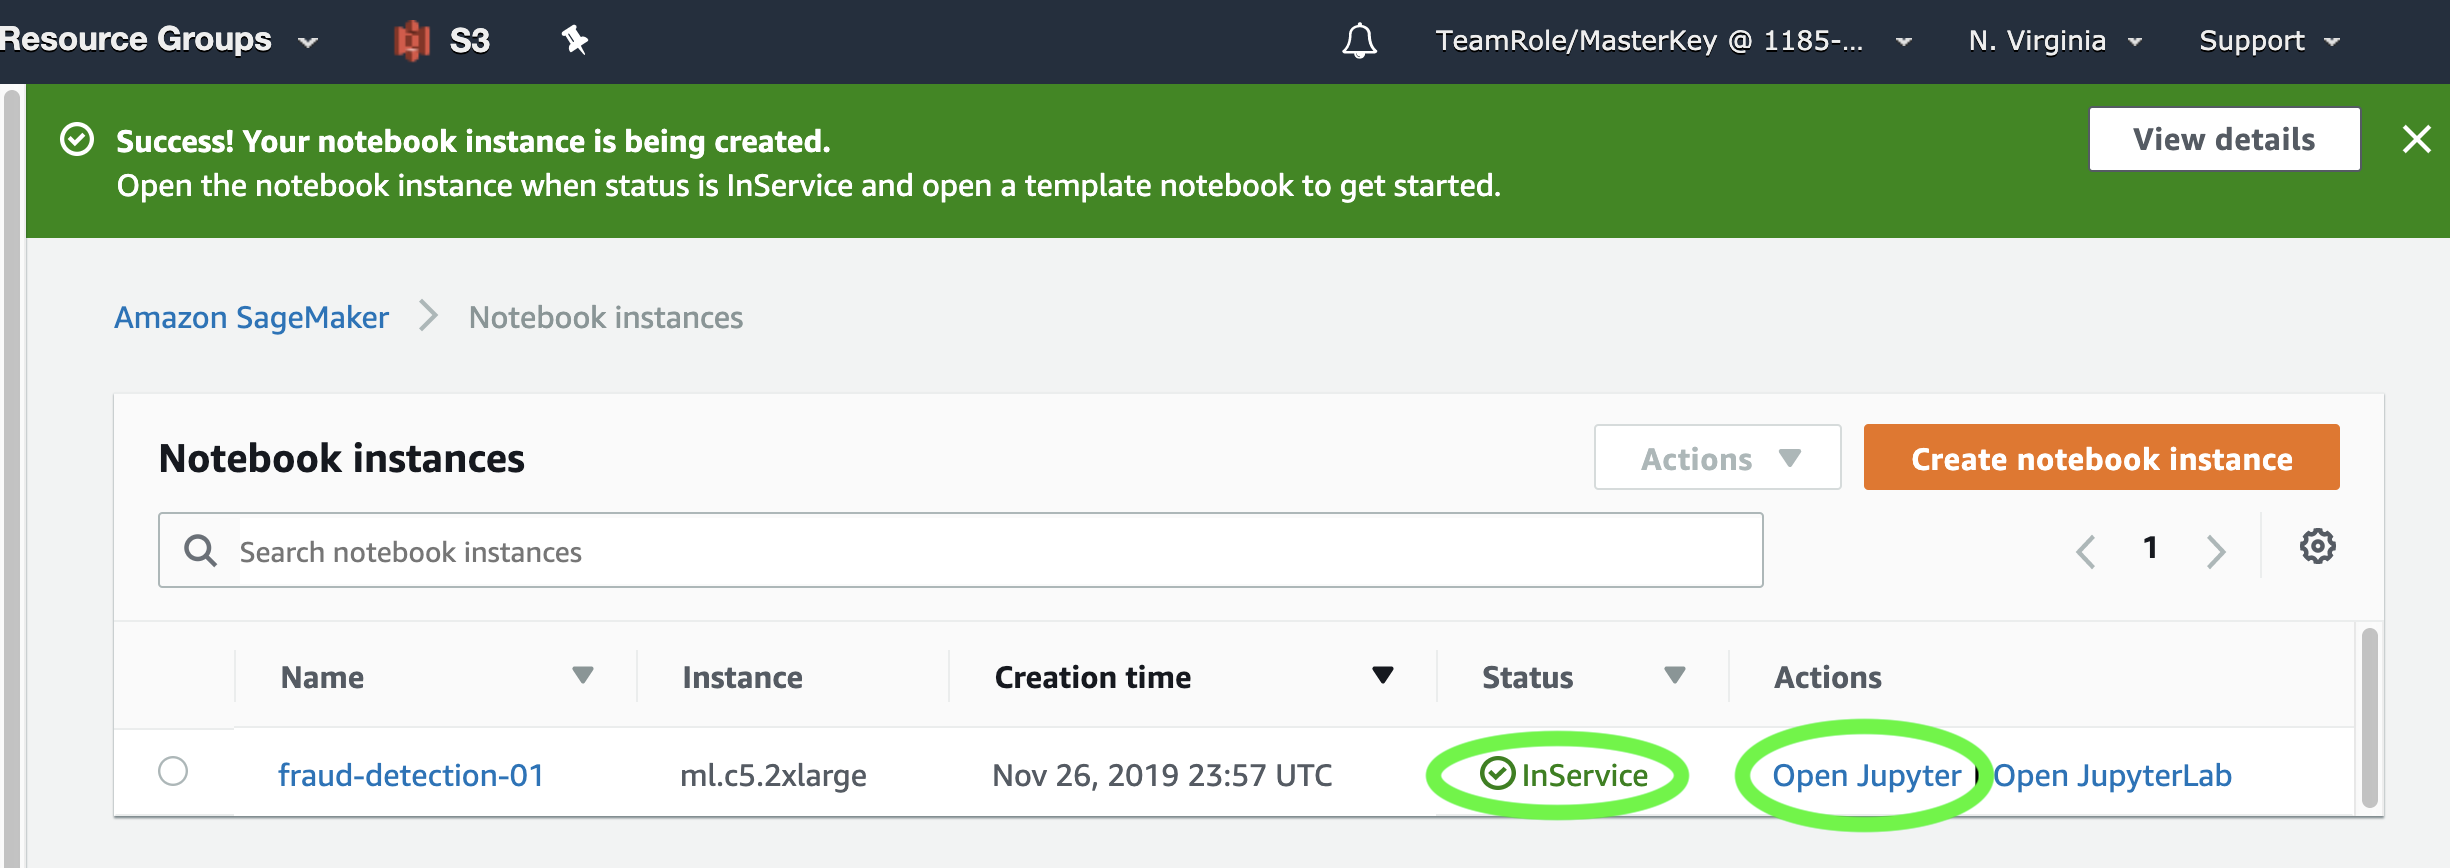Click the Search notebook instances field
2450x868 pixels.
coord(960,550)
